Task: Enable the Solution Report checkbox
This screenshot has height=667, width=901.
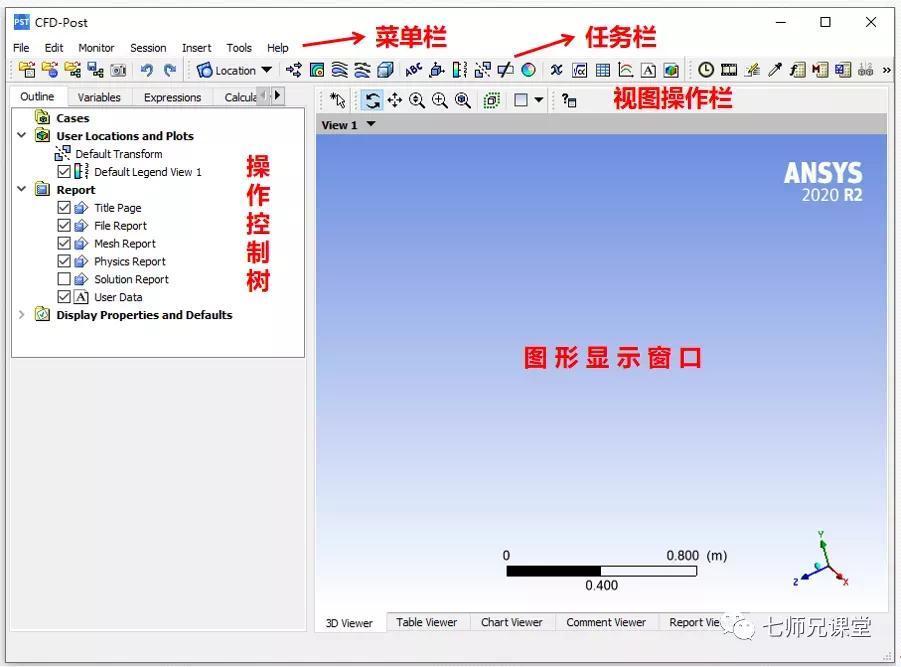Action: click(63, 279)
